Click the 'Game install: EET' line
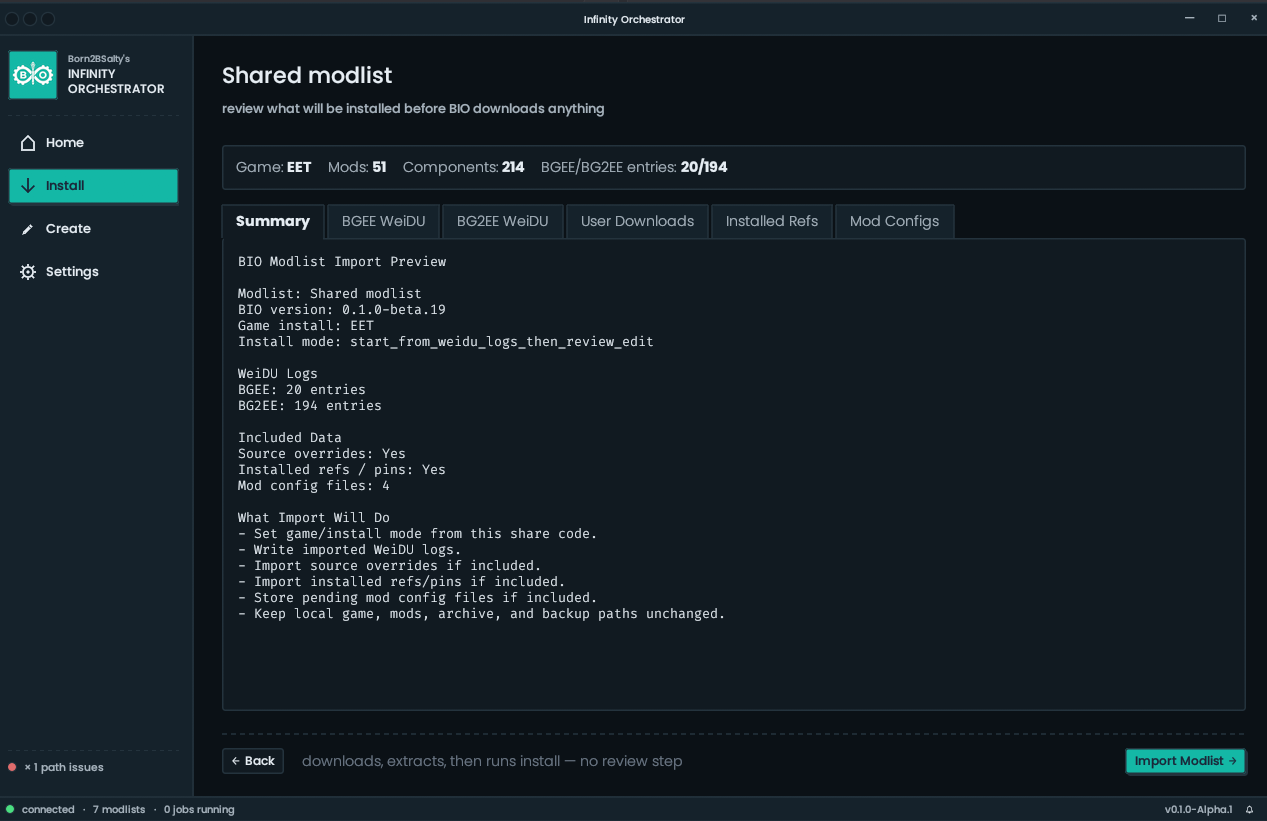The width and height of the screenshot is (1267, 821). pyautogui.click(x=306, y=326)
